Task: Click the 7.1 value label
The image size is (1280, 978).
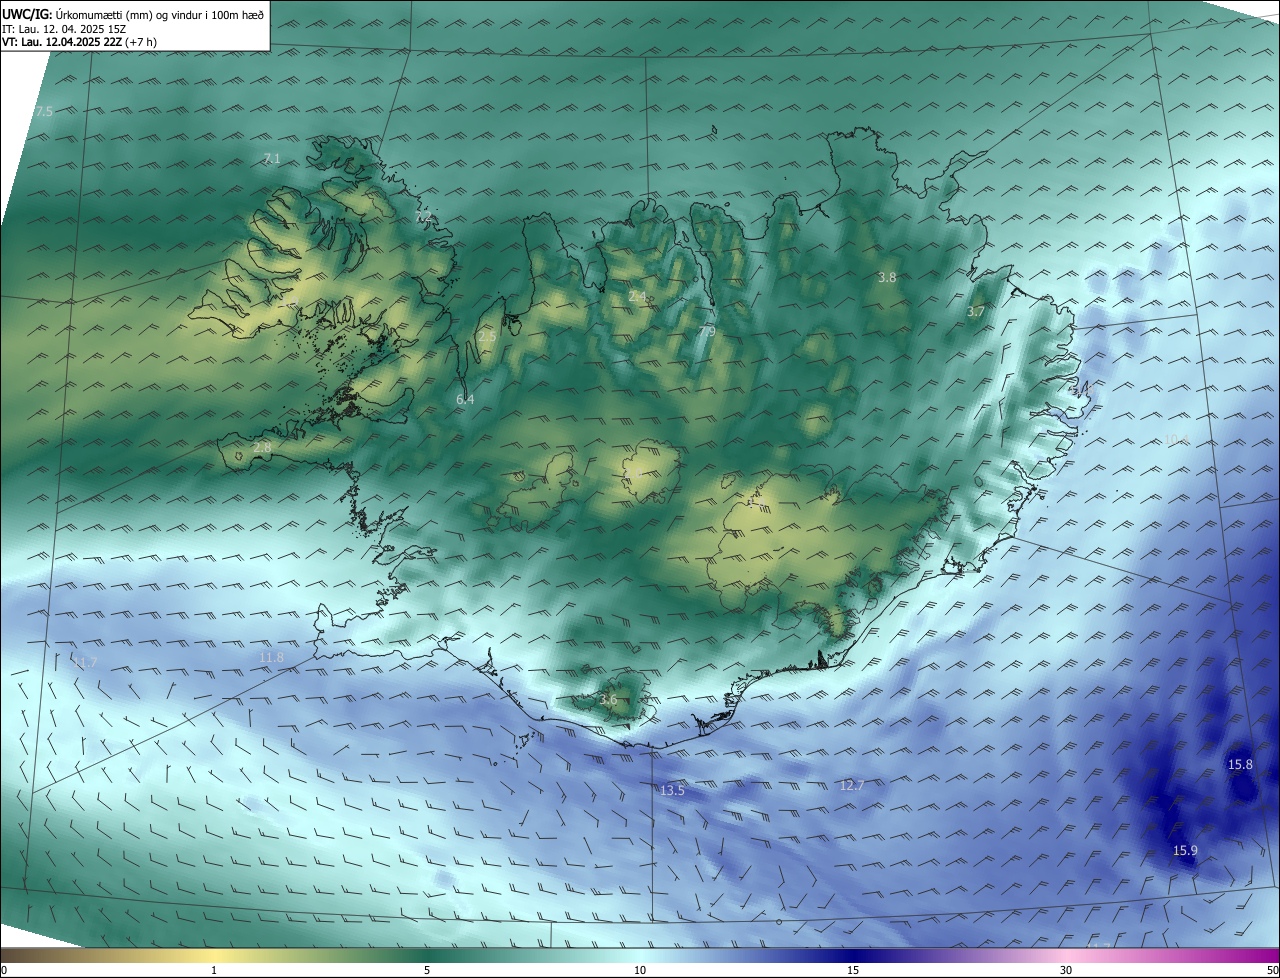Action: [x=271, y=158]
